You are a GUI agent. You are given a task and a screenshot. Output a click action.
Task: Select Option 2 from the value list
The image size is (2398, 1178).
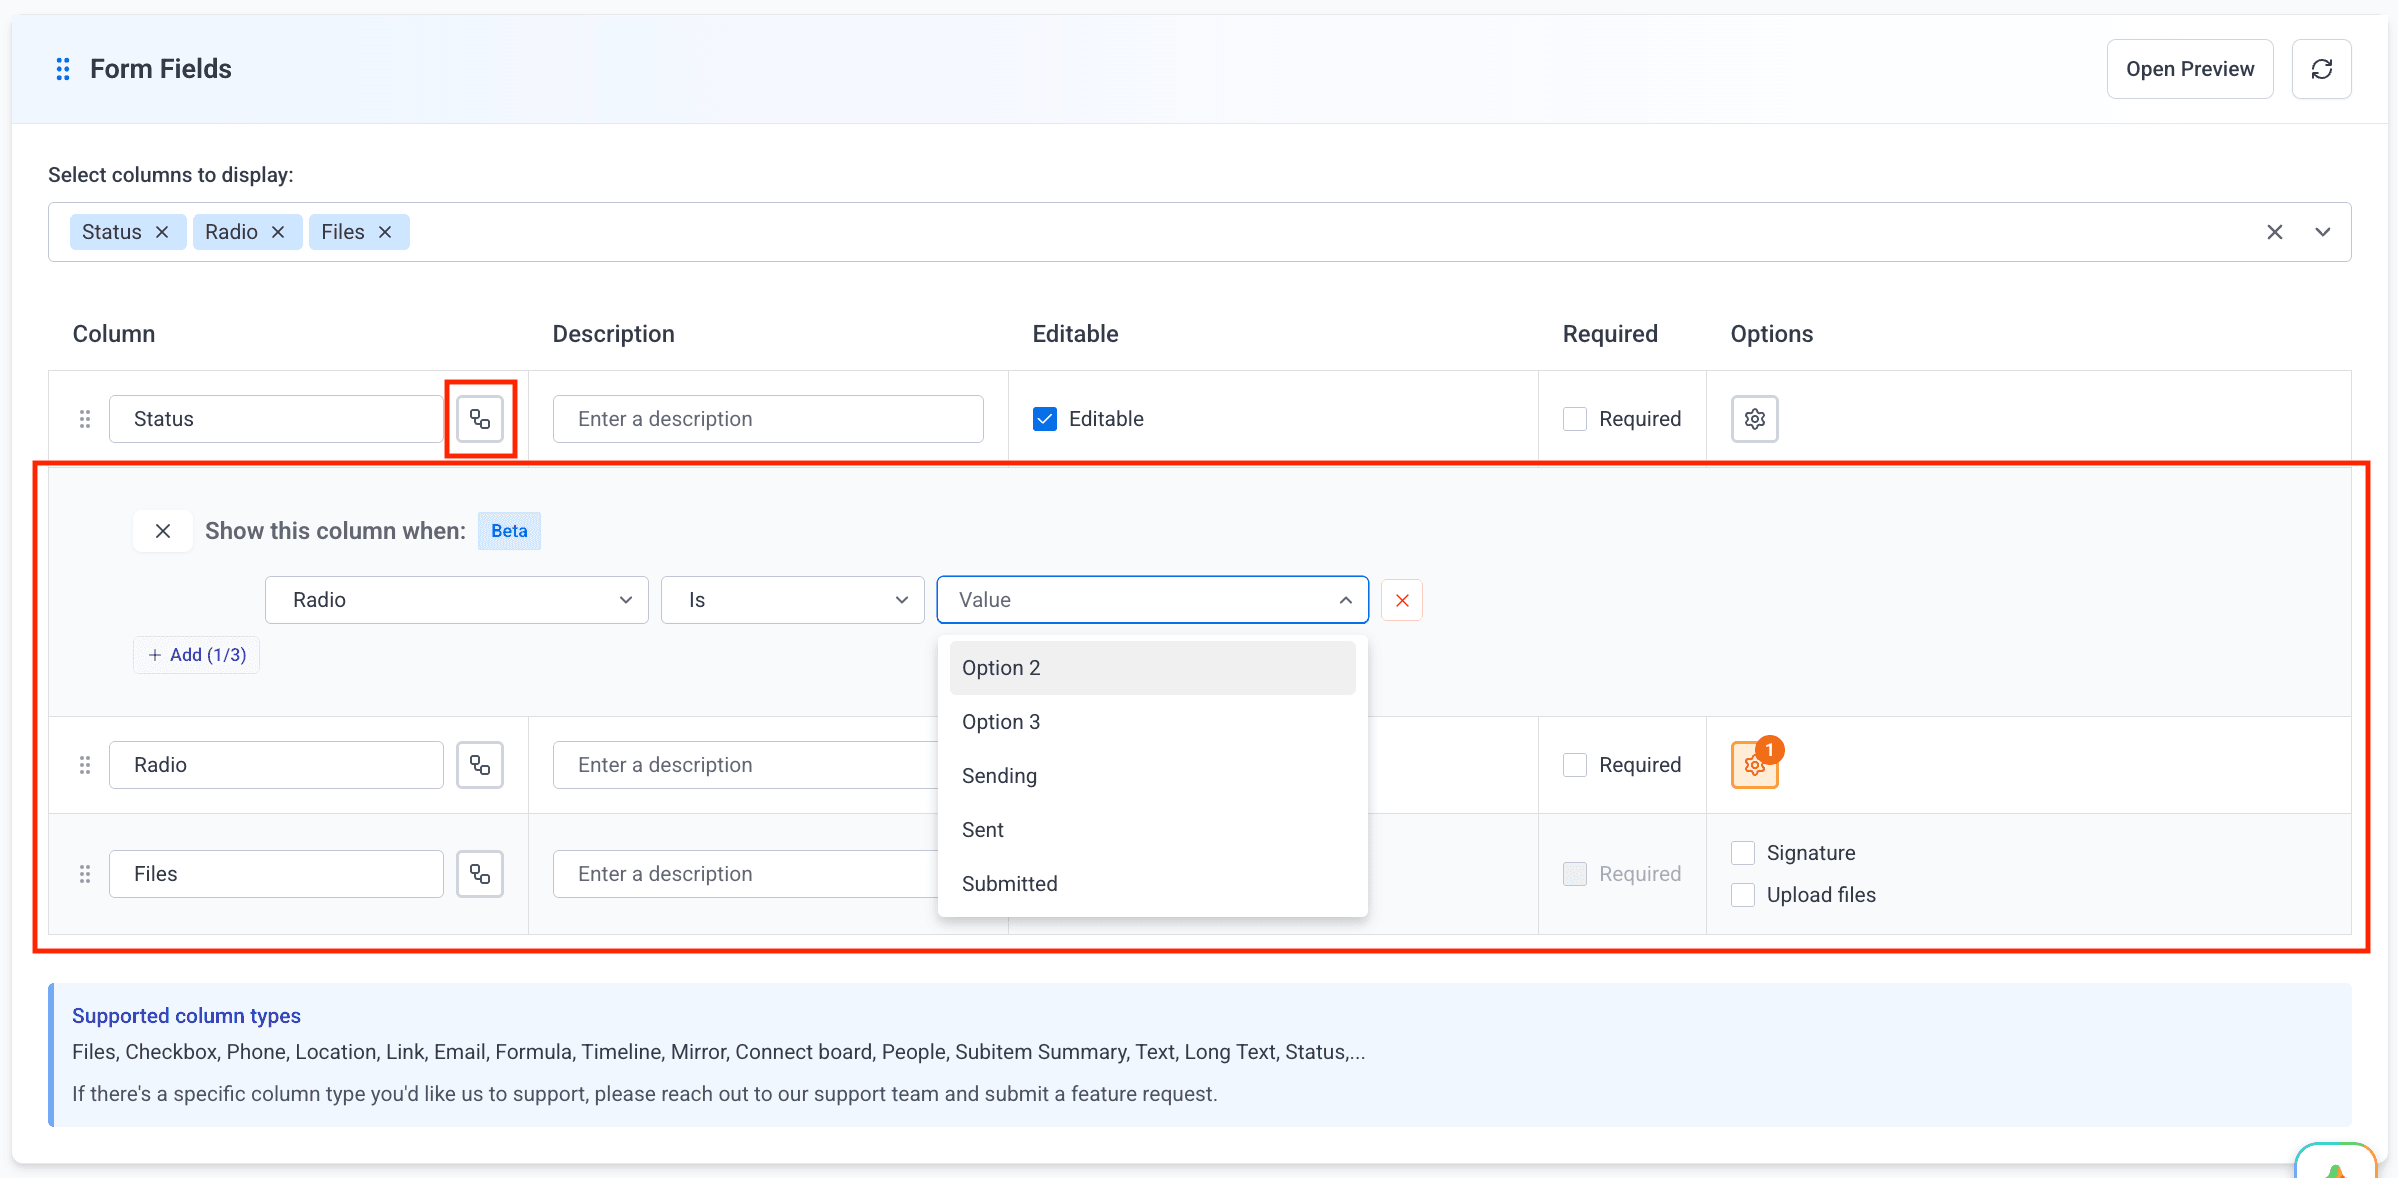(x=1153, y=668)
